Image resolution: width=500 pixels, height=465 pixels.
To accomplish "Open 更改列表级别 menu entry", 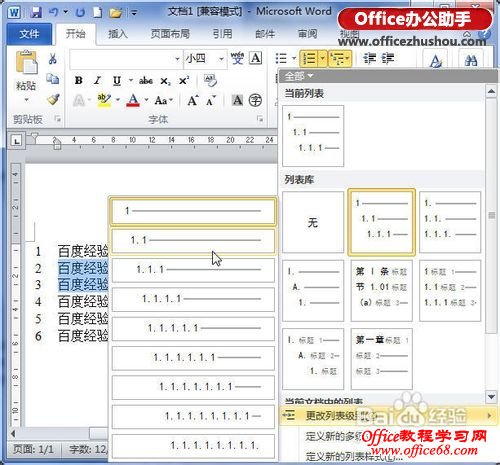I will coord(388,416).
